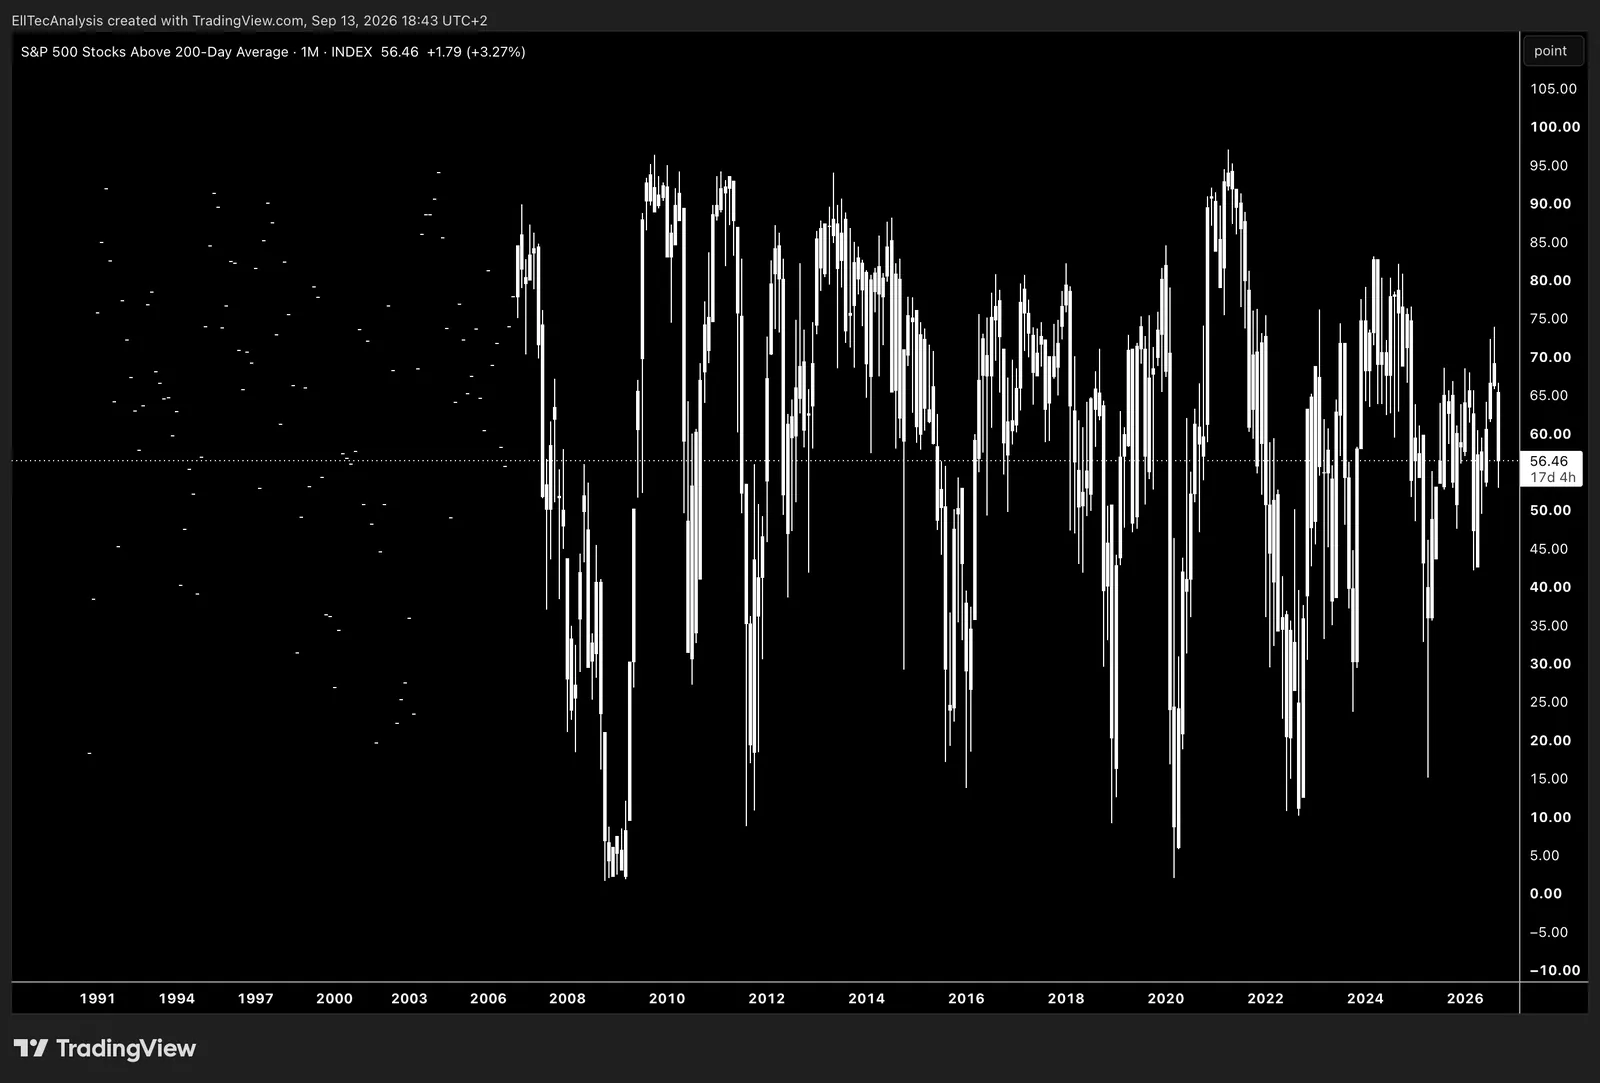
Task: Click the 1991 year label on the time axis
Action: pyautogui.click(x=97, y=998)
